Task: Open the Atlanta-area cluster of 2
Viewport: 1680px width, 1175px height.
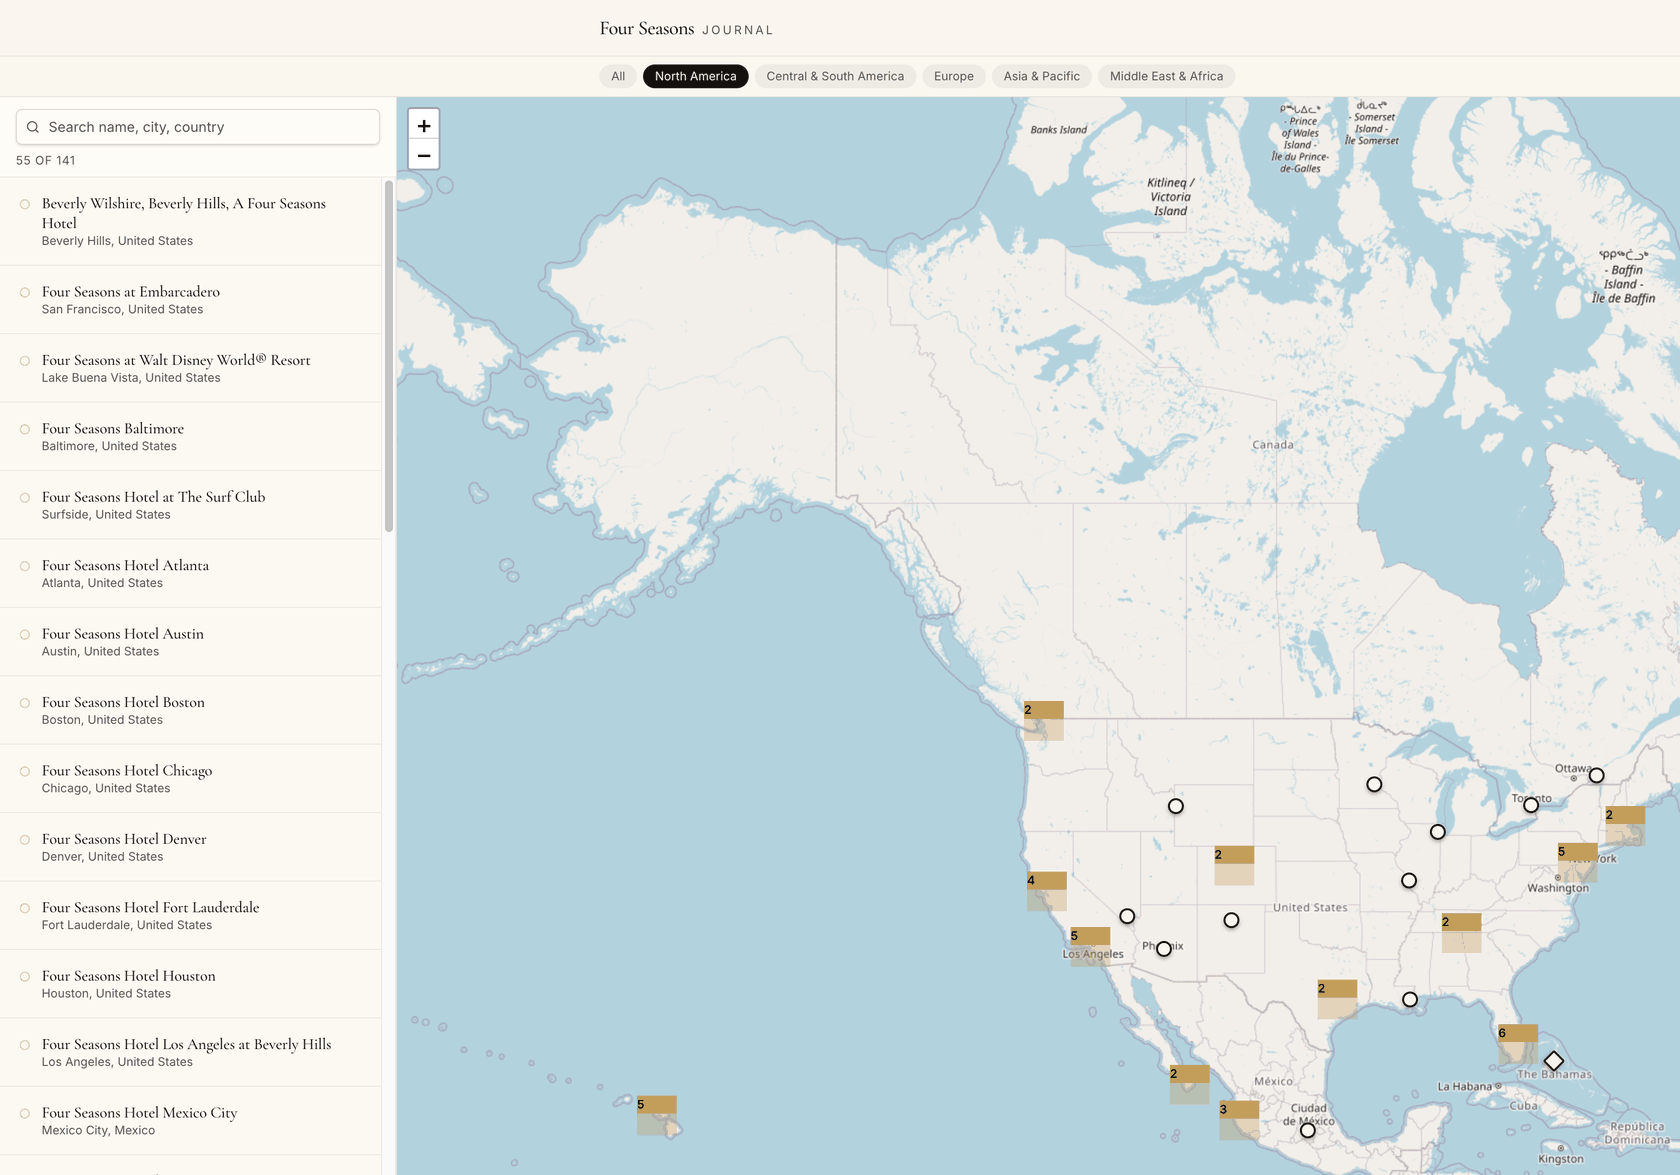Action: tap(1461, 932)
